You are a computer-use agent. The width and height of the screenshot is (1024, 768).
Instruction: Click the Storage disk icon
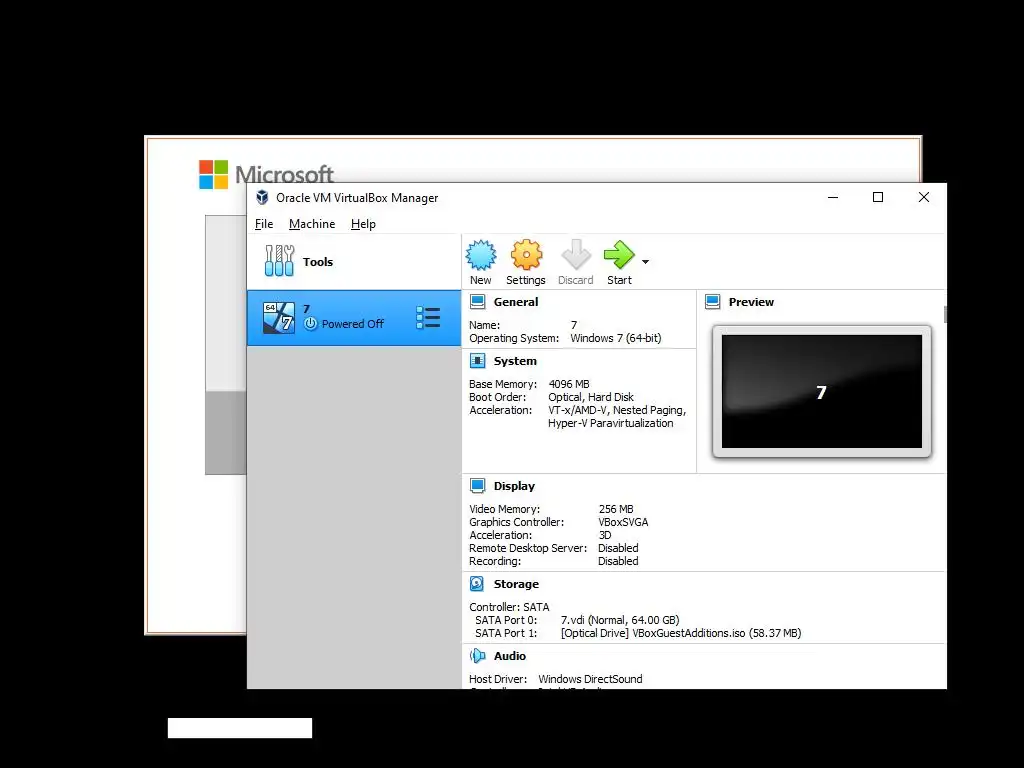(x=477, y=584)
